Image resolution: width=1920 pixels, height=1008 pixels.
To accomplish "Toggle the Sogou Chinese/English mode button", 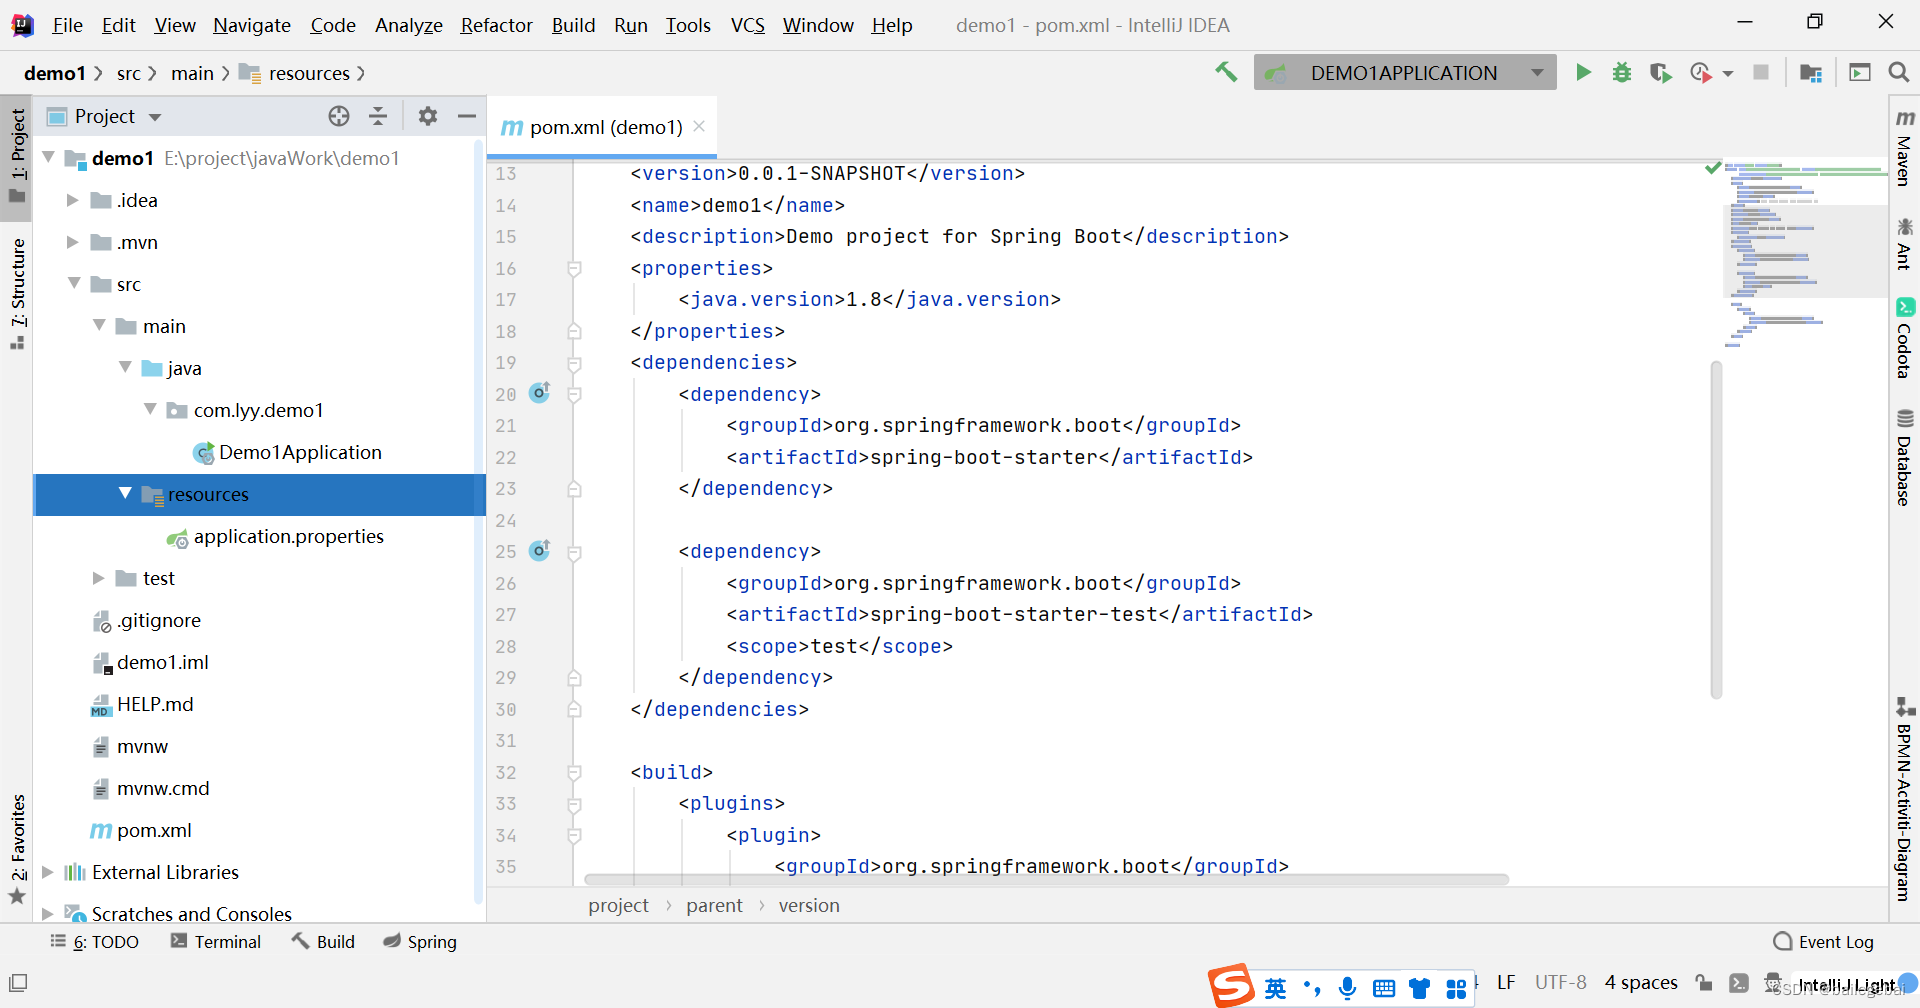I will tap(1275, 988).
